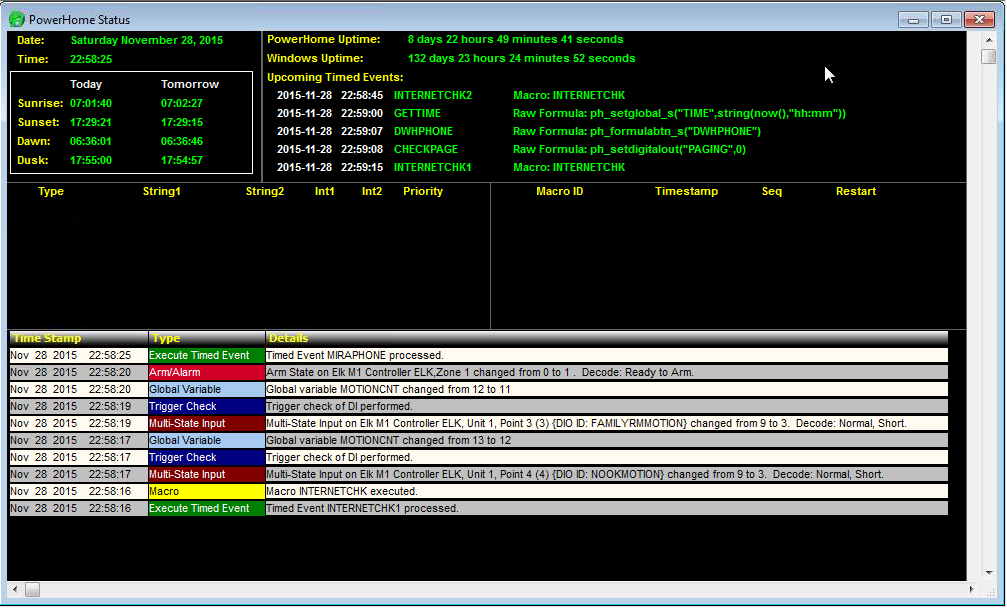Viewport: 1007px width, 608px height.
Task: Select the FAMILYRMMOTION Multi-State Input details
Action: tap(606, 423)
